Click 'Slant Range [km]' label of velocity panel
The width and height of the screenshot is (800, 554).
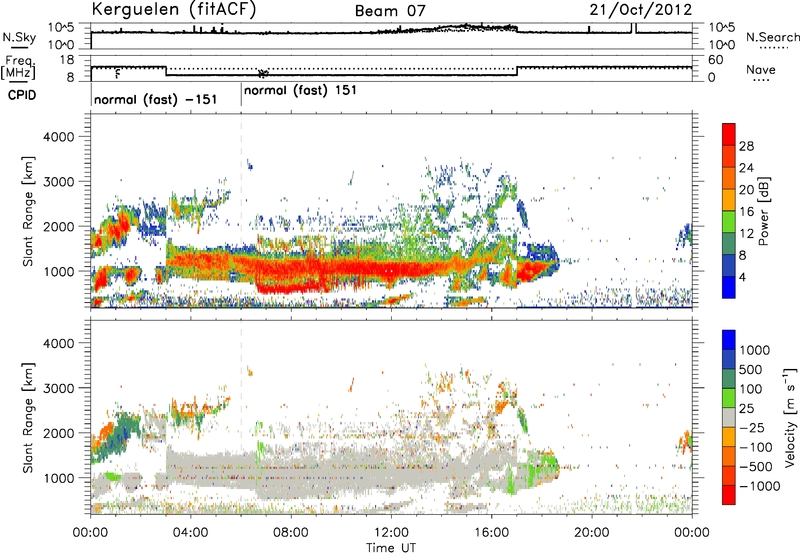point(28,417)
